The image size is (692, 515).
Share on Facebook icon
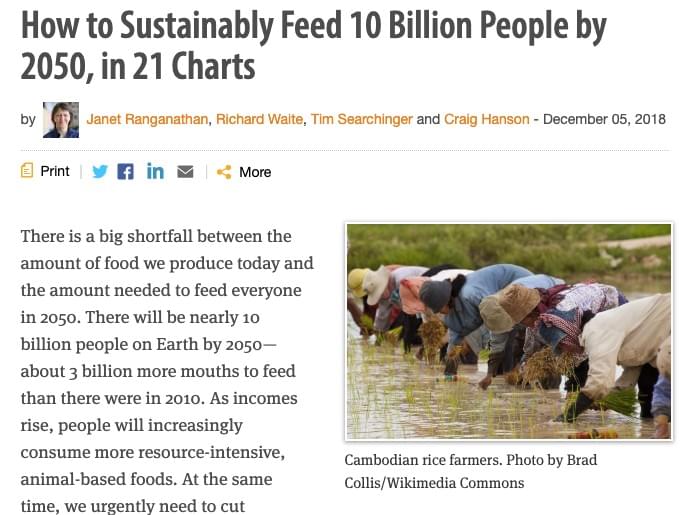click(125, 171)
